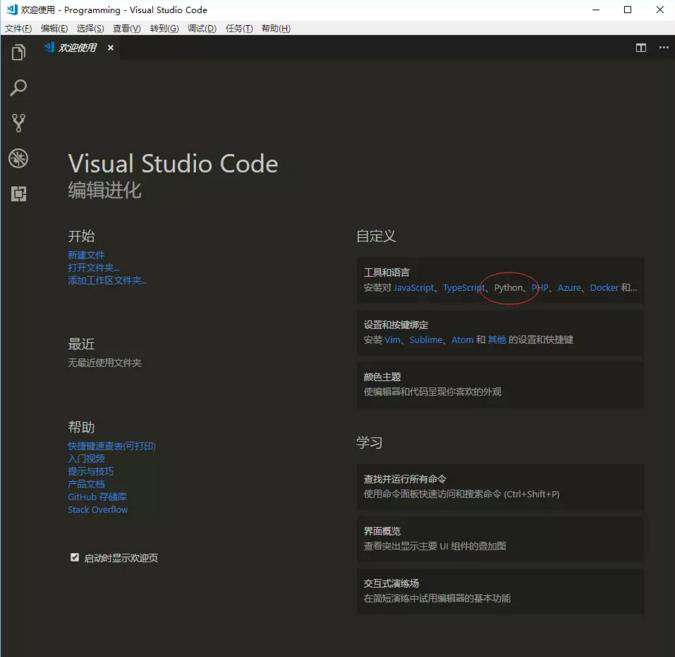Click the VS Code logo in title bar
Image resolution: width=675 pixels, height=657 pixels.
pos(12,9)
